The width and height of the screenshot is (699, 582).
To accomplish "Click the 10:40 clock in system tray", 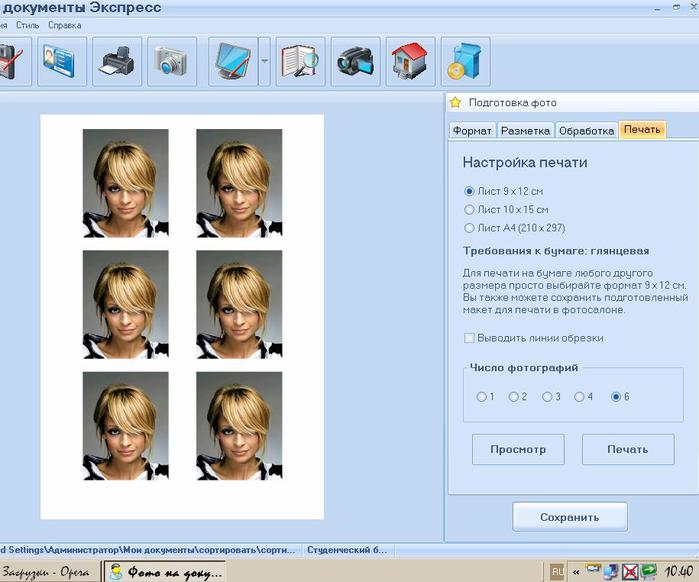I will 678,572.
